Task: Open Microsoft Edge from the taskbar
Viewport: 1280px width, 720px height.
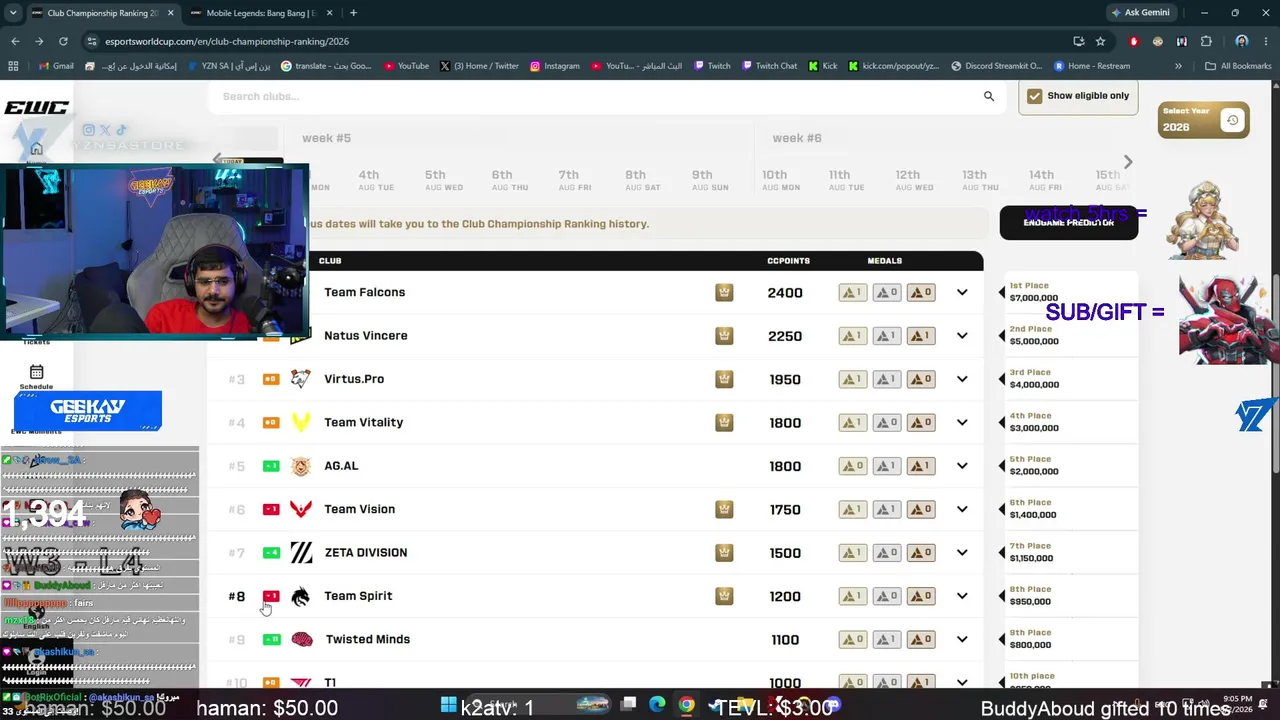Action: tap(657, 705)
